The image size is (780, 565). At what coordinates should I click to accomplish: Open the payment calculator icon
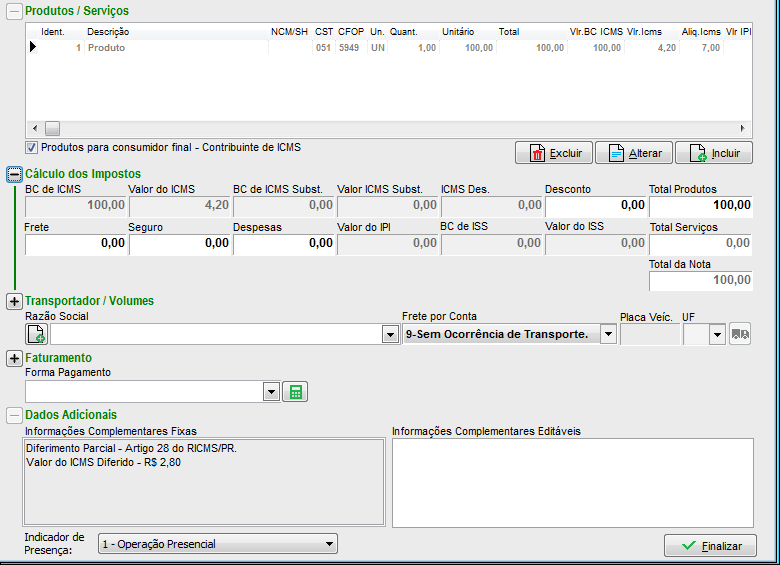pos(295,392)
